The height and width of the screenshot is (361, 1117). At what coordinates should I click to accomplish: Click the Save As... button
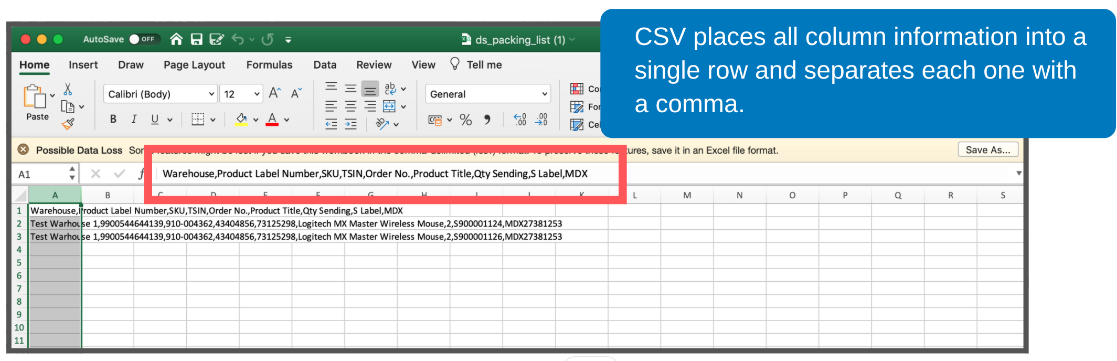tap(988, 150)
